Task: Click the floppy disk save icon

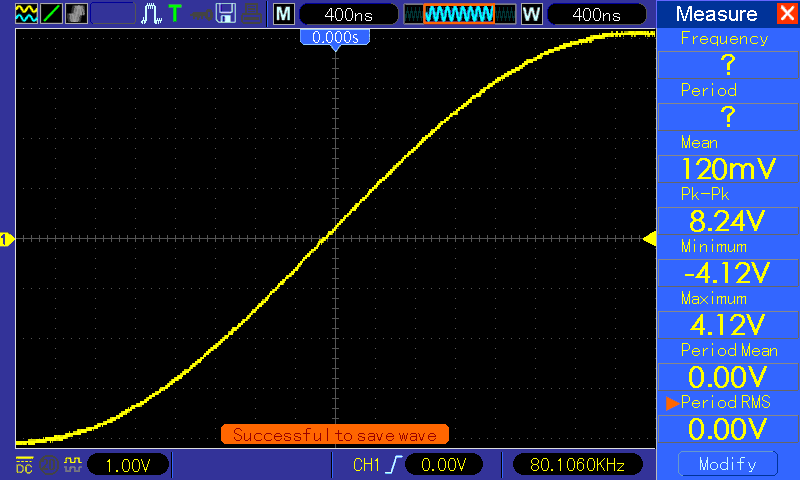Action: pos(226,13)
